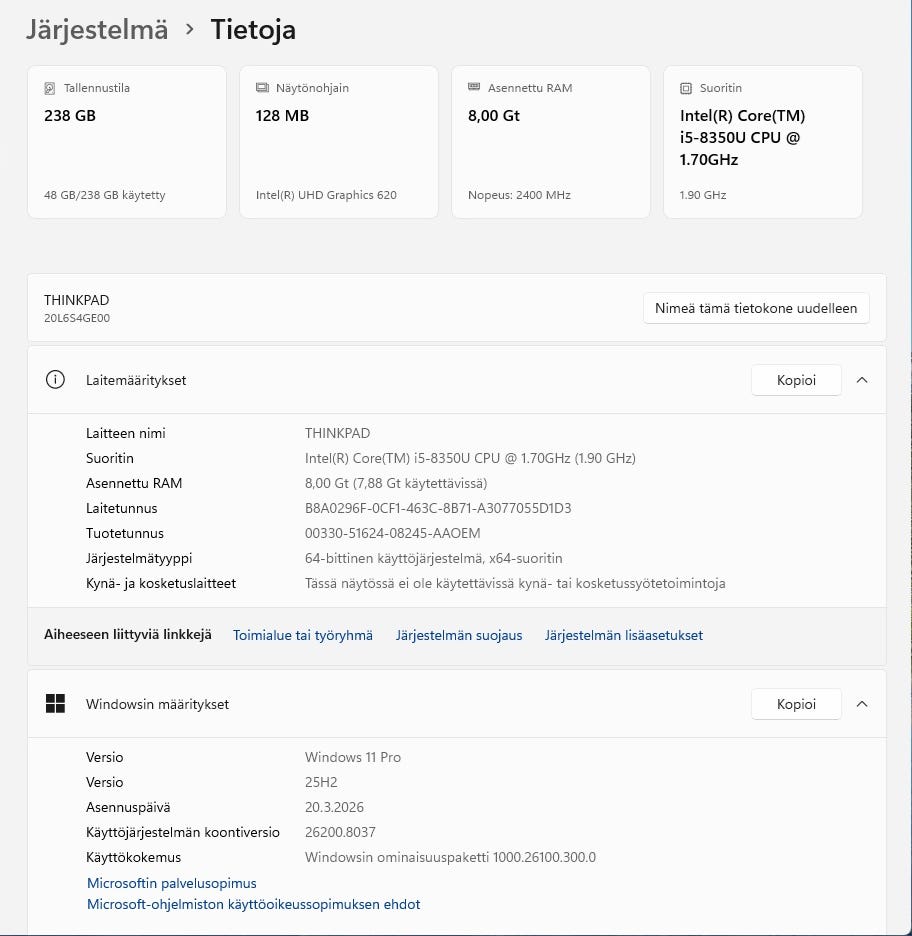
Task: Select the Intel Core i5-8350U processor card
Action: pyautogui.click(x=762, y=141)
